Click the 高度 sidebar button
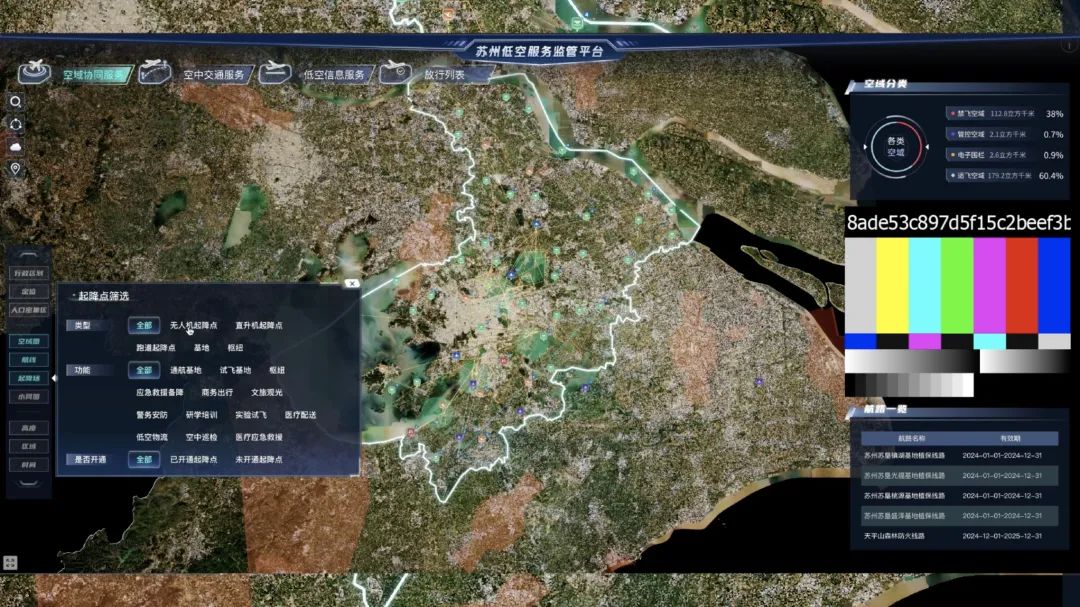Screen dimensions: 1080x607 [28, 427]
